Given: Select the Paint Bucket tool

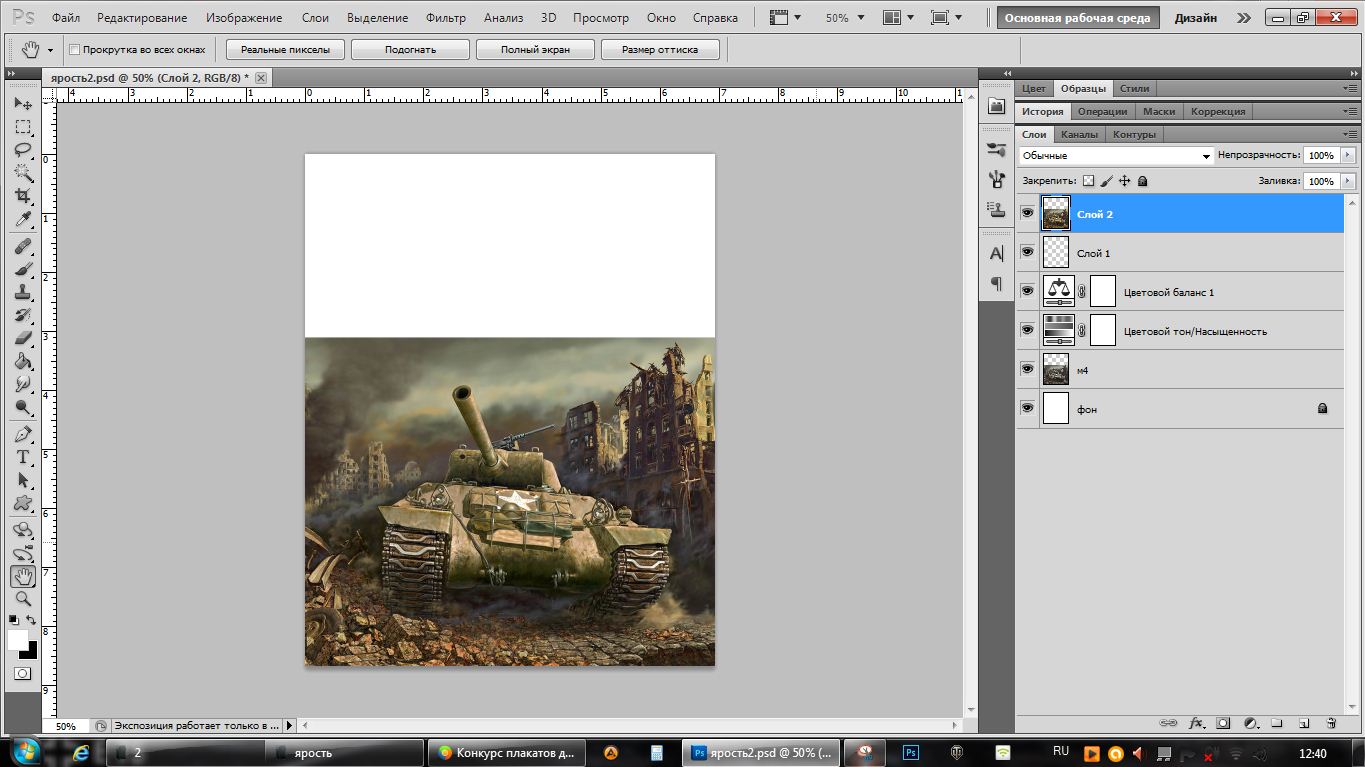Looking at the screenshot, I should coord(23,361).
